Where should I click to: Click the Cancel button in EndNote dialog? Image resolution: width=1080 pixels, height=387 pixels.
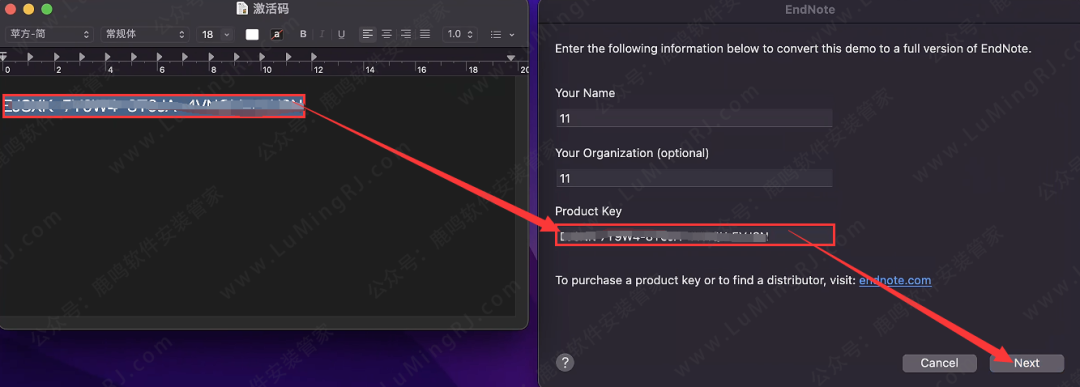point(939,363)
